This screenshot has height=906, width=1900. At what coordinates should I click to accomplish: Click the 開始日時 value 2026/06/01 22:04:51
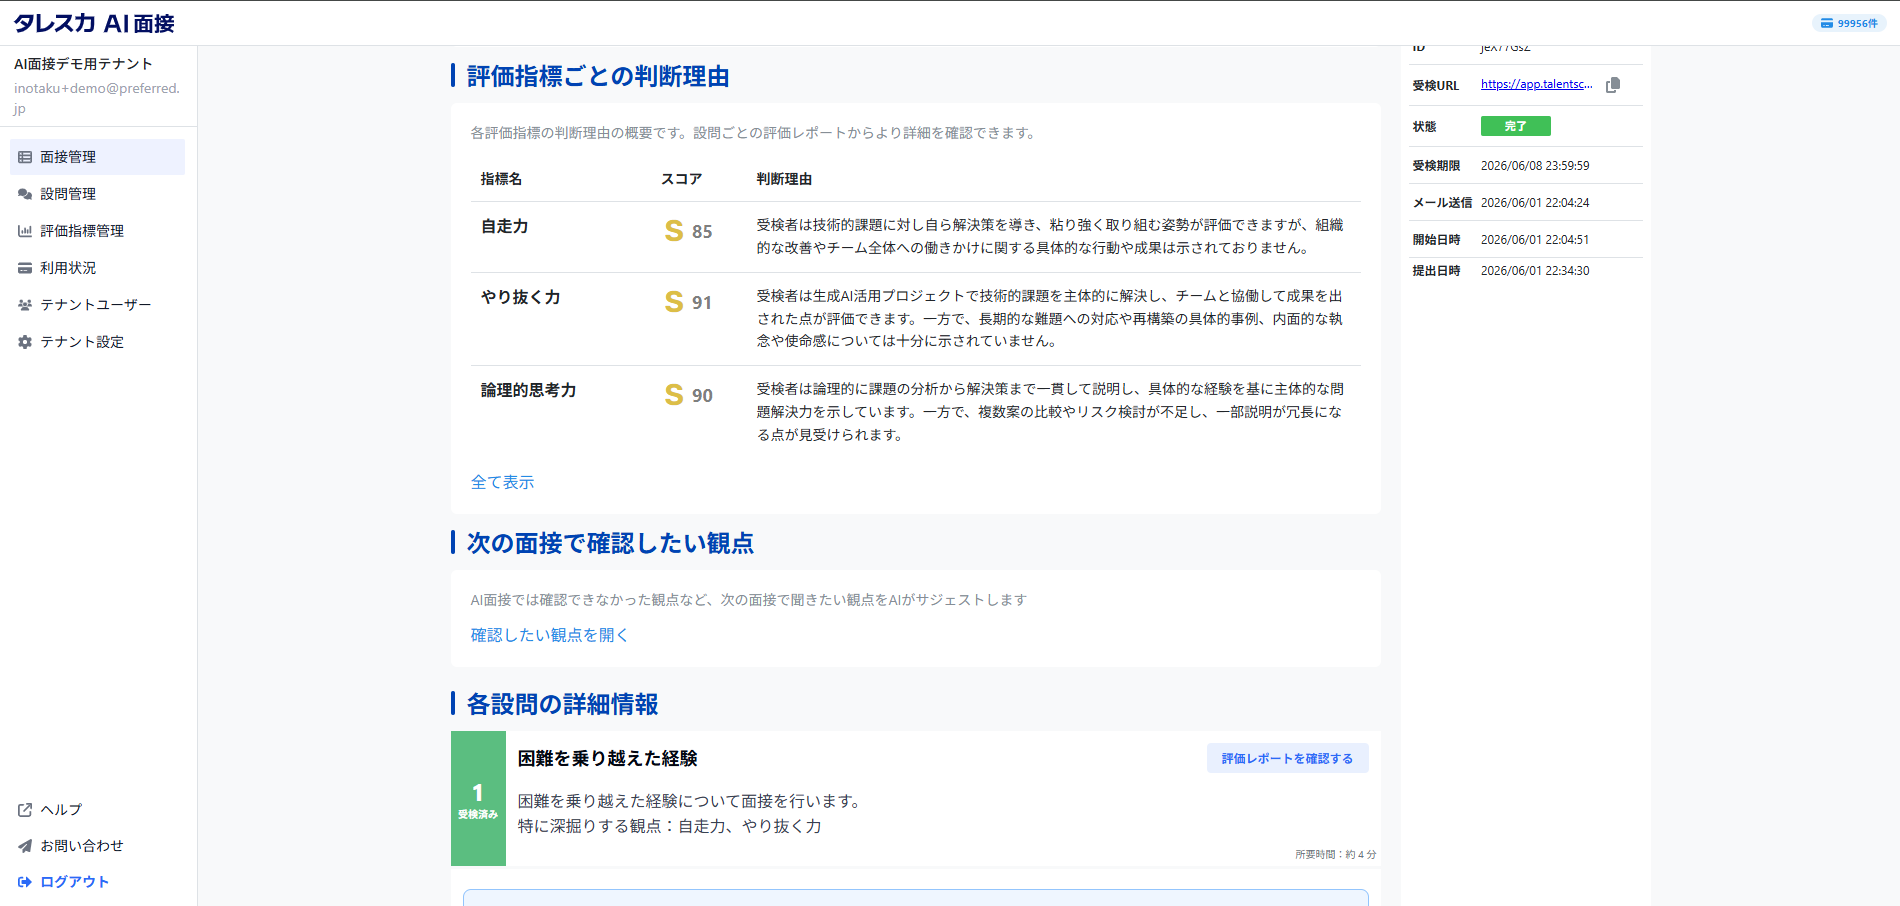pos(1535,240)
